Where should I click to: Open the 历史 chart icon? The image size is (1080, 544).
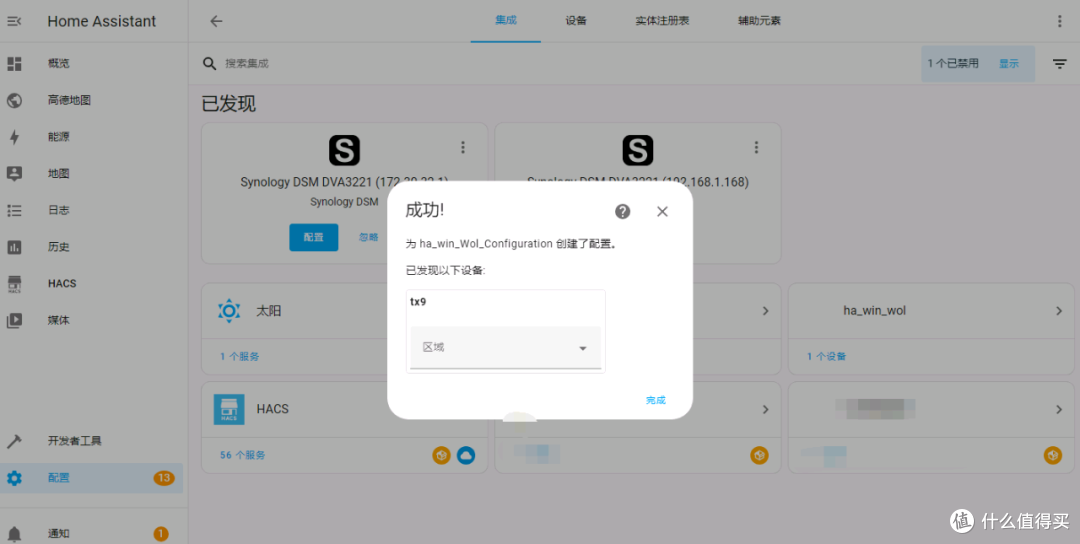coord(14,247)
